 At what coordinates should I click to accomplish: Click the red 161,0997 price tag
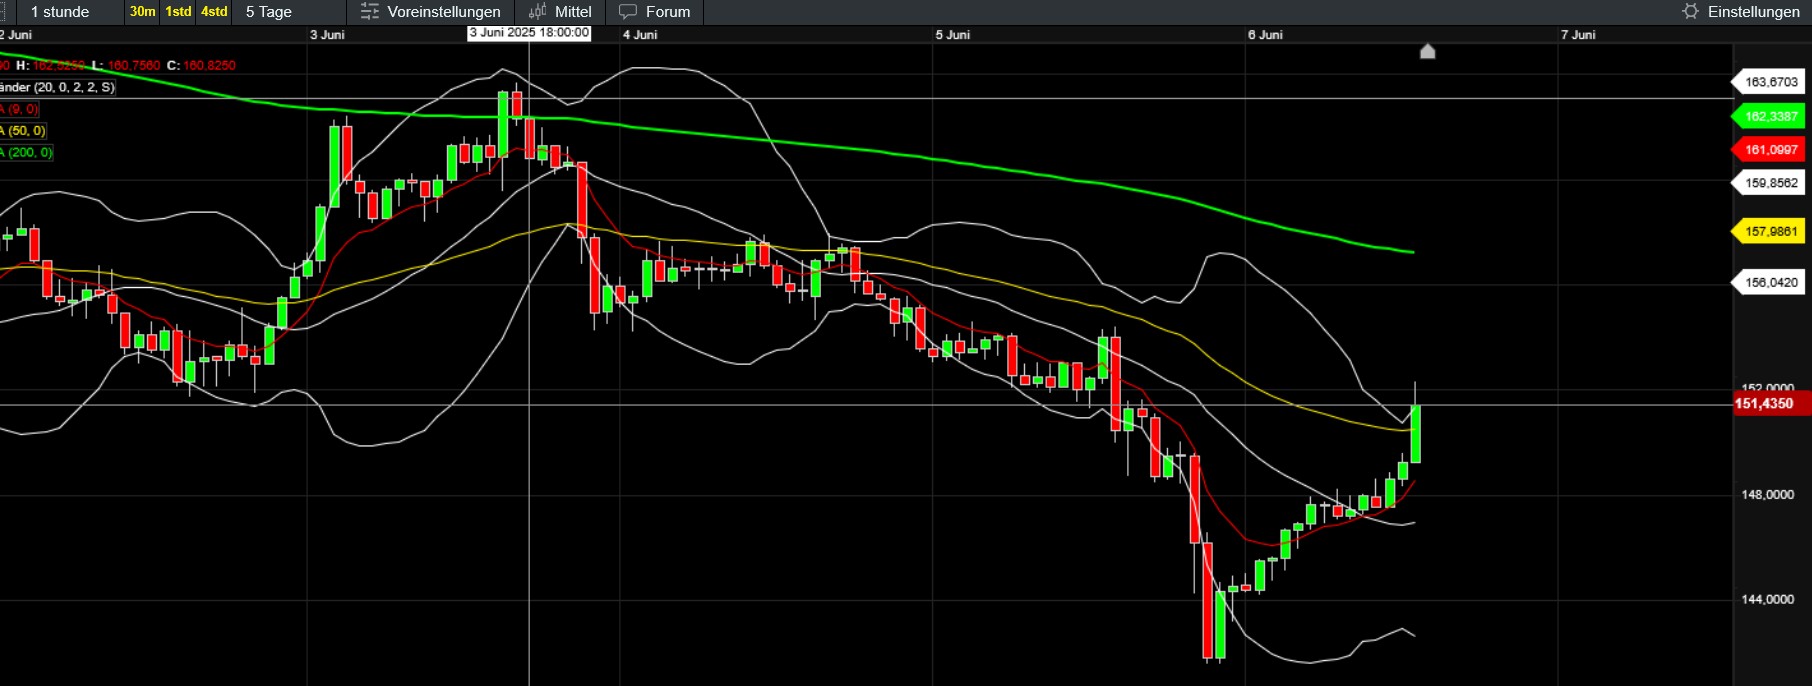1769,150
